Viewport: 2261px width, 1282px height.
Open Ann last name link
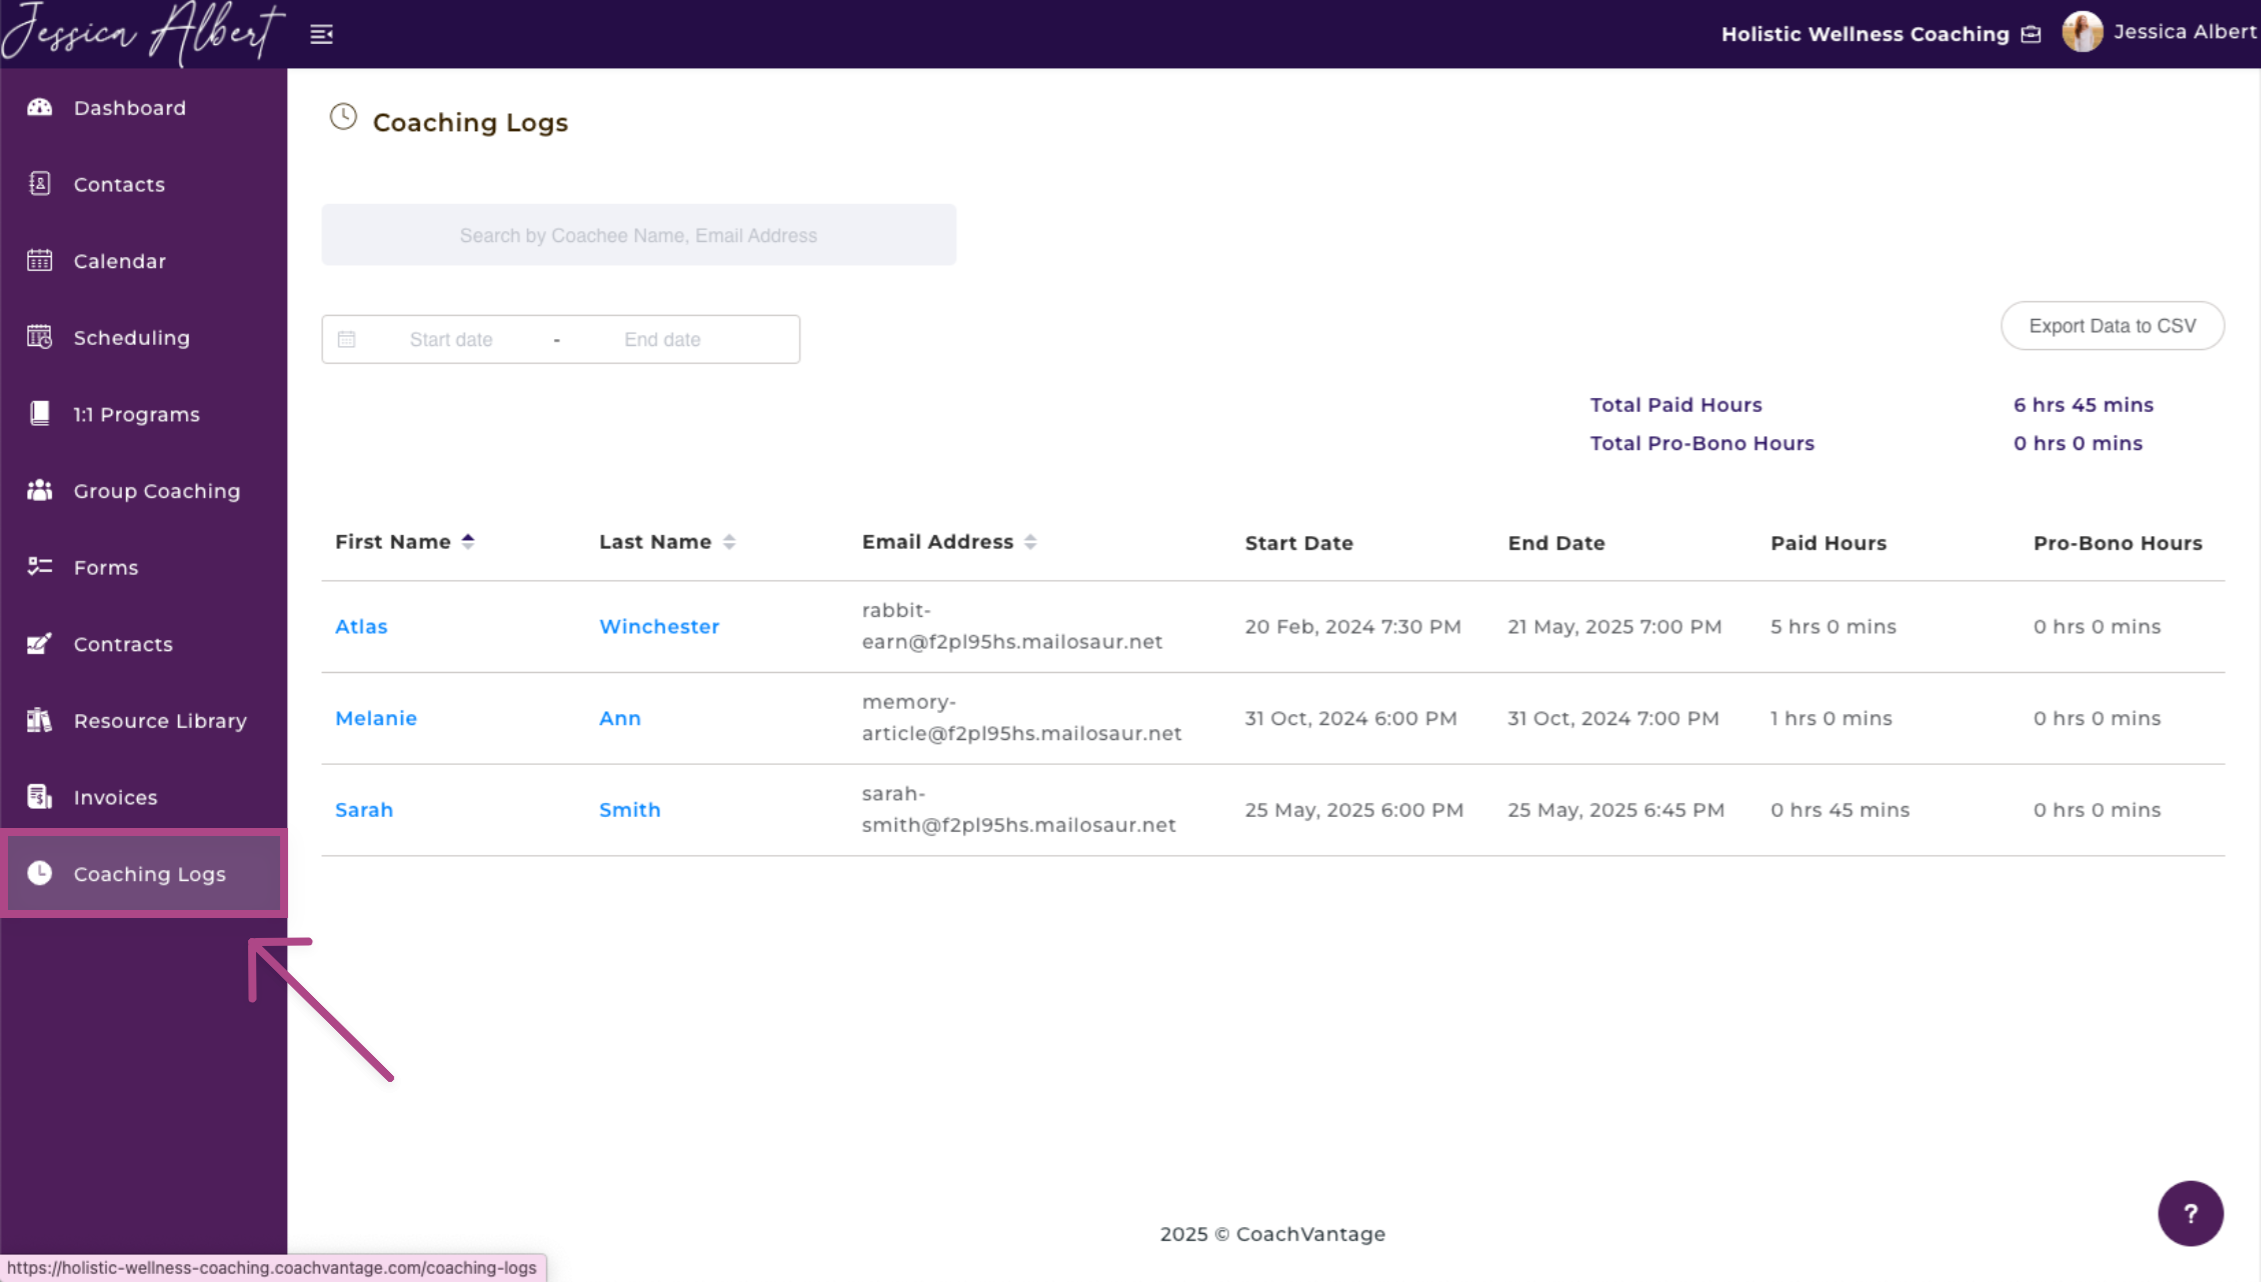pos(620,718)
